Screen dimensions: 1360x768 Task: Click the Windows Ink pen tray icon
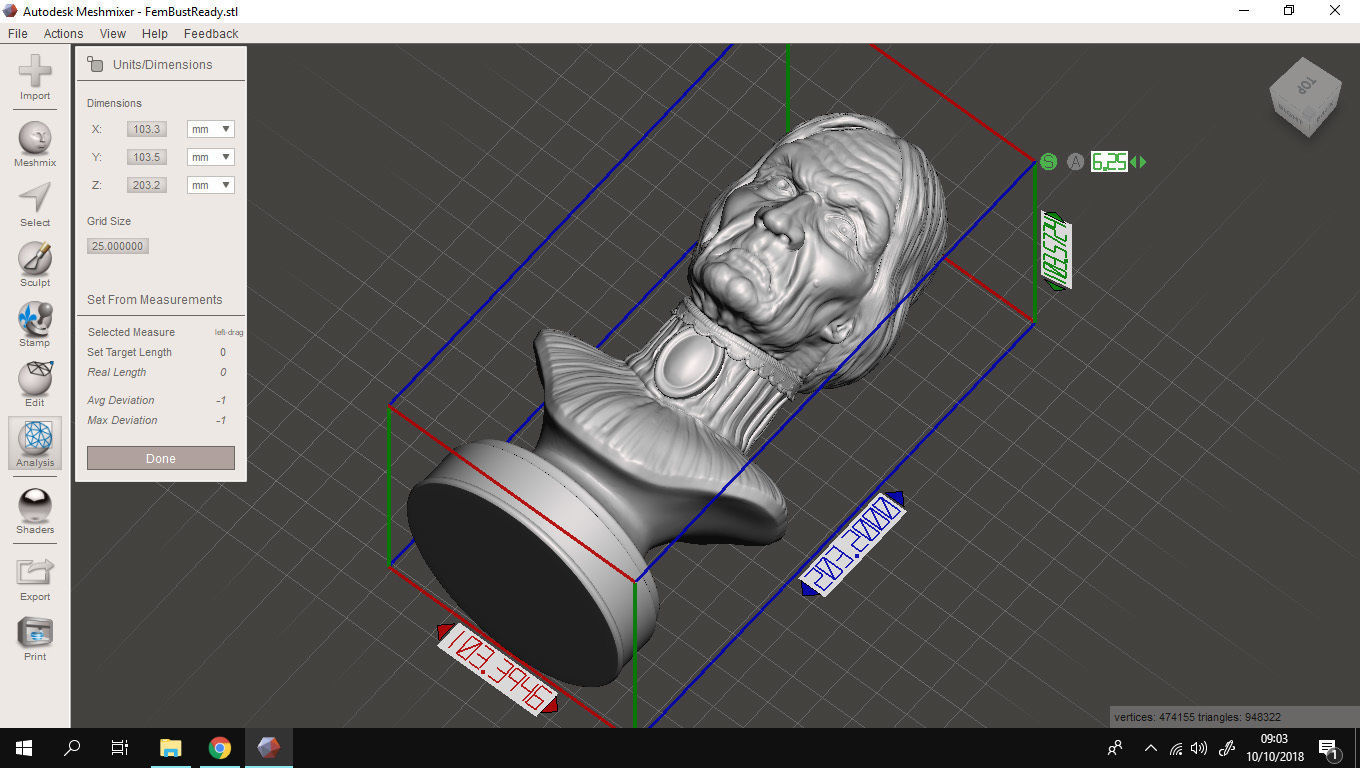[1228, 748]
